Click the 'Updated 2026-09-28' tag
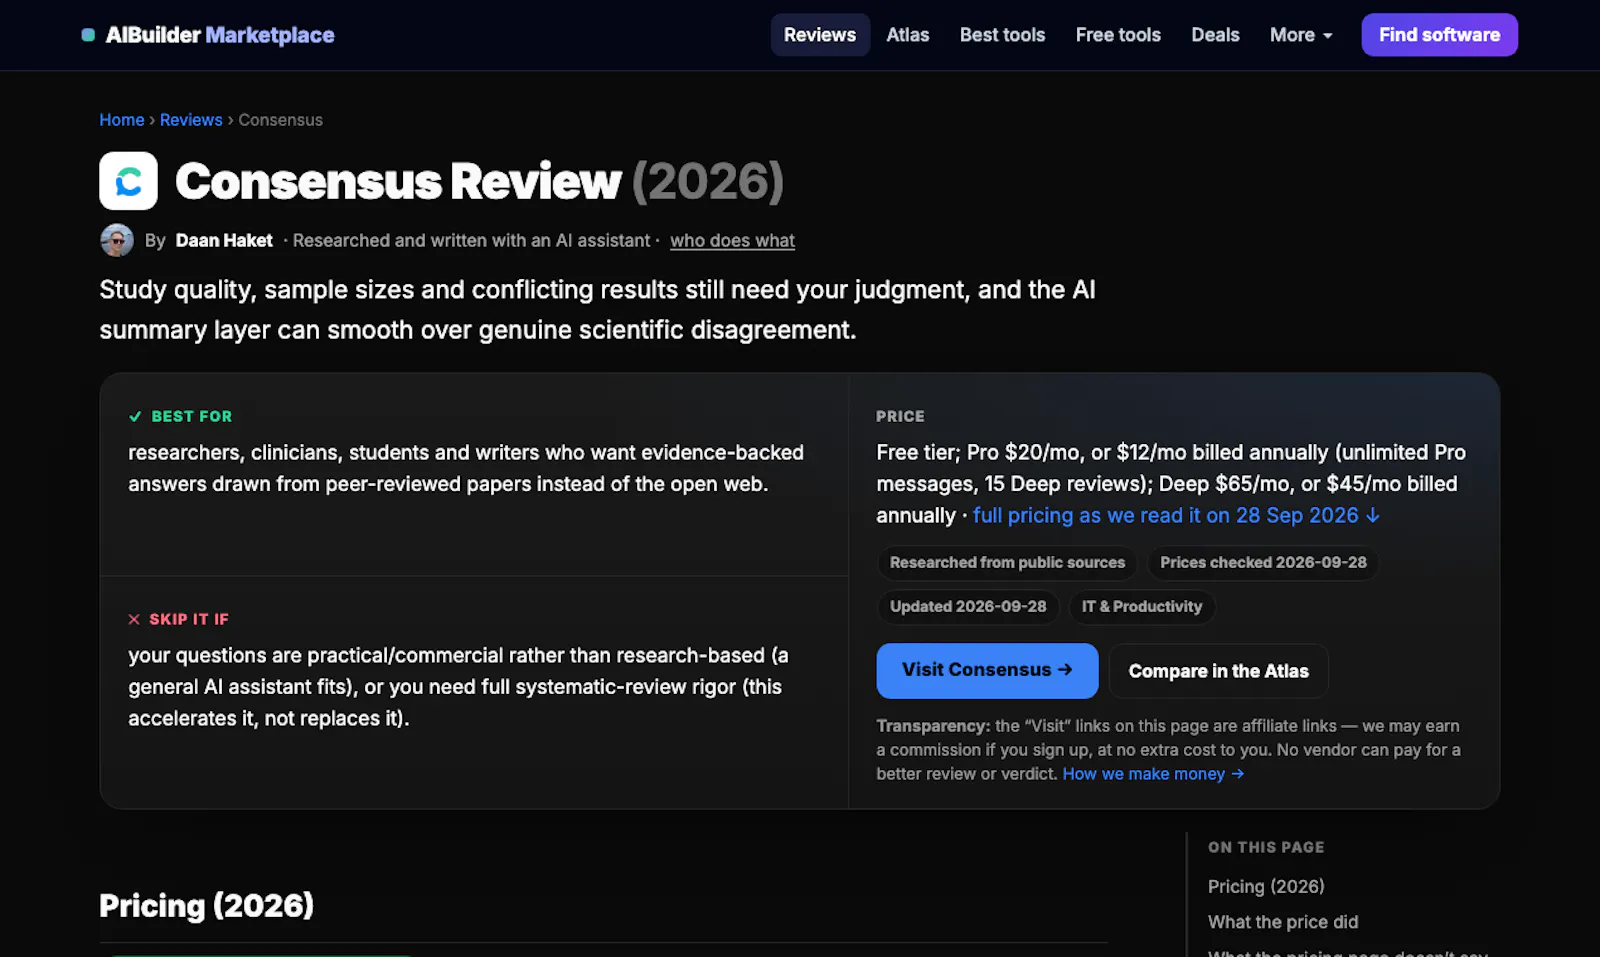This screenshot has width=1600, height=957. pos(968,607)
